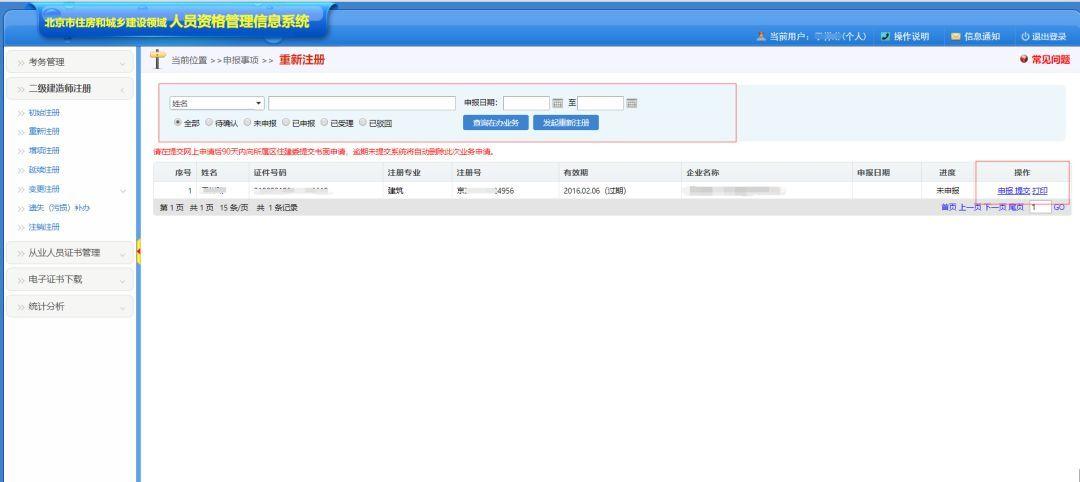Click the current user person icon

(761, 36)
